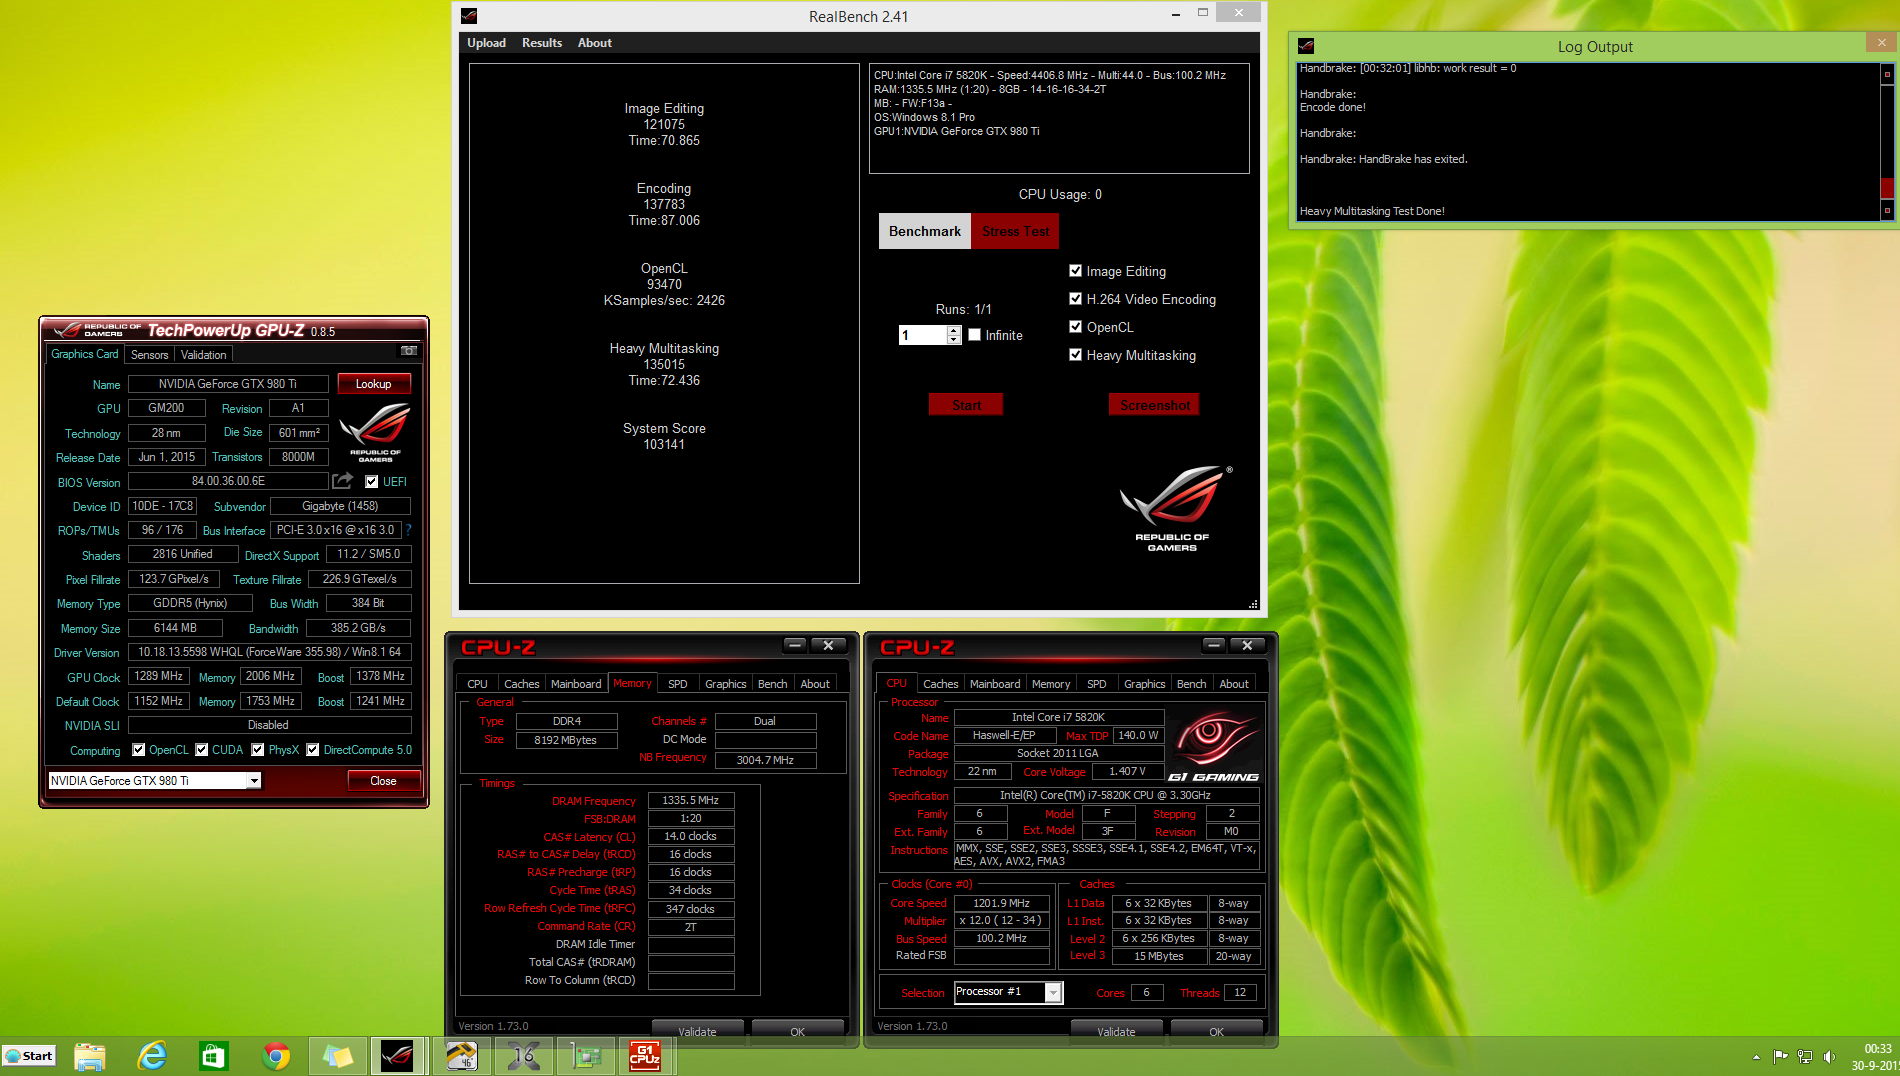Click the Log Output scrollbar down arrow
This screenshot has height=1076, width=1900.
1887,210
